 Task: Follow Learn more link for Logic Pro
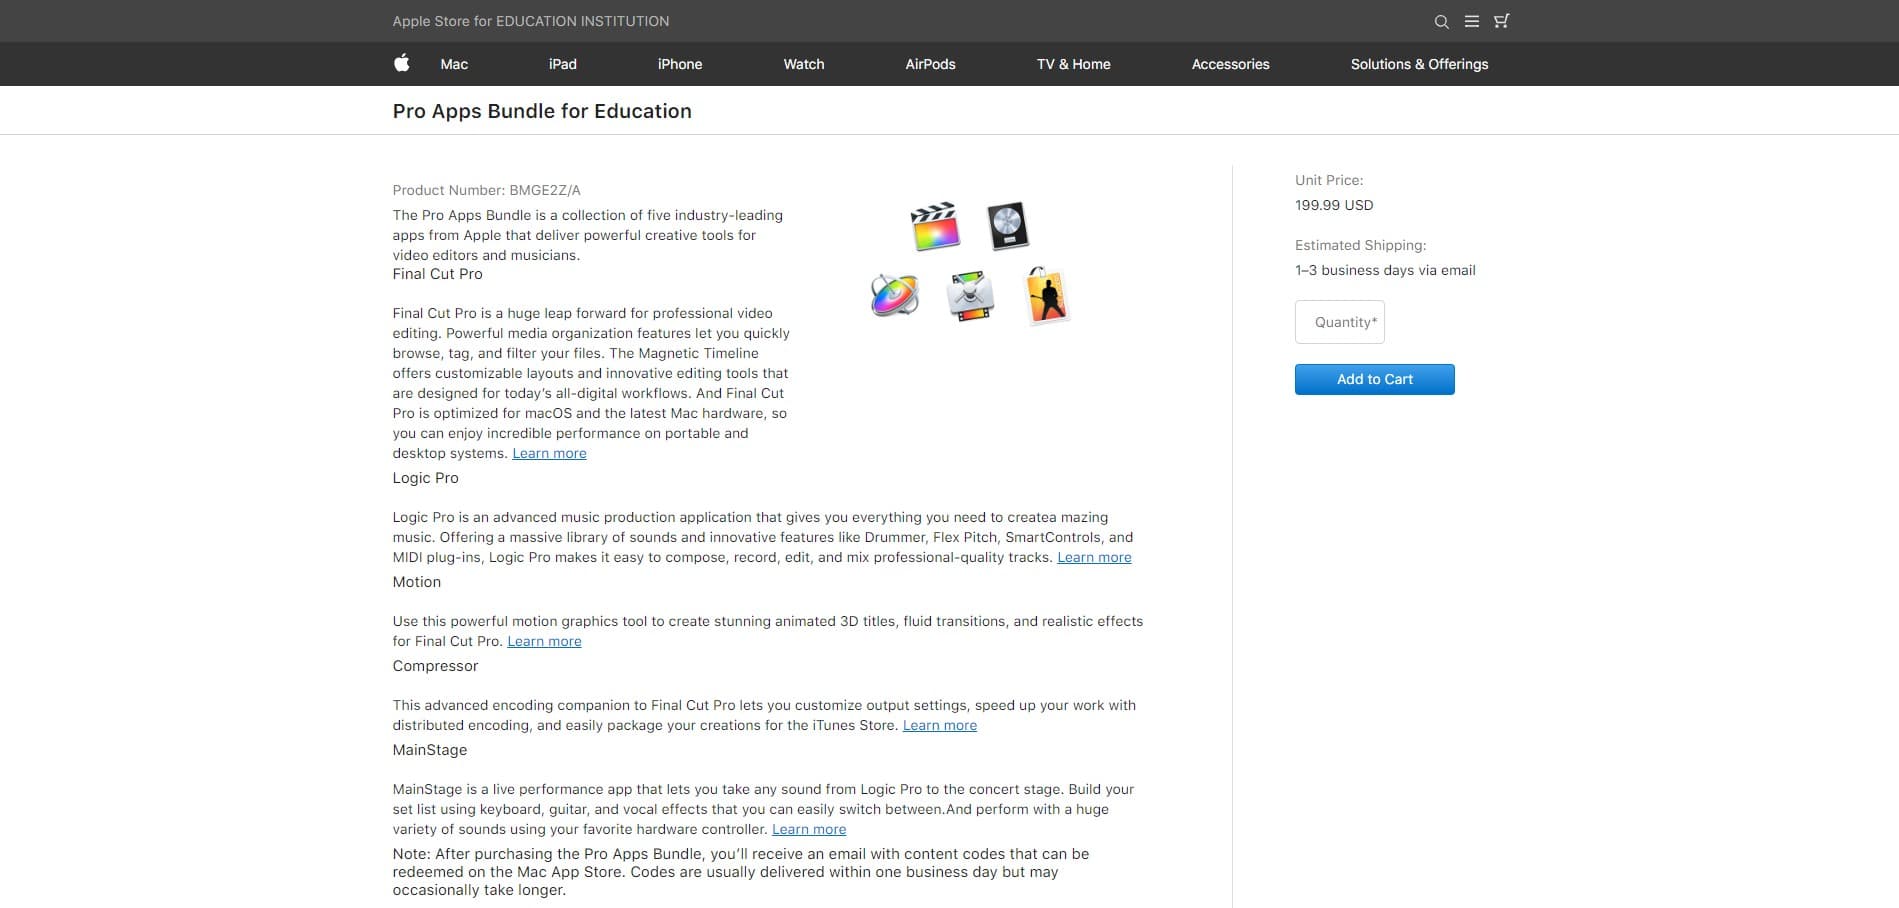point(1094,557)
